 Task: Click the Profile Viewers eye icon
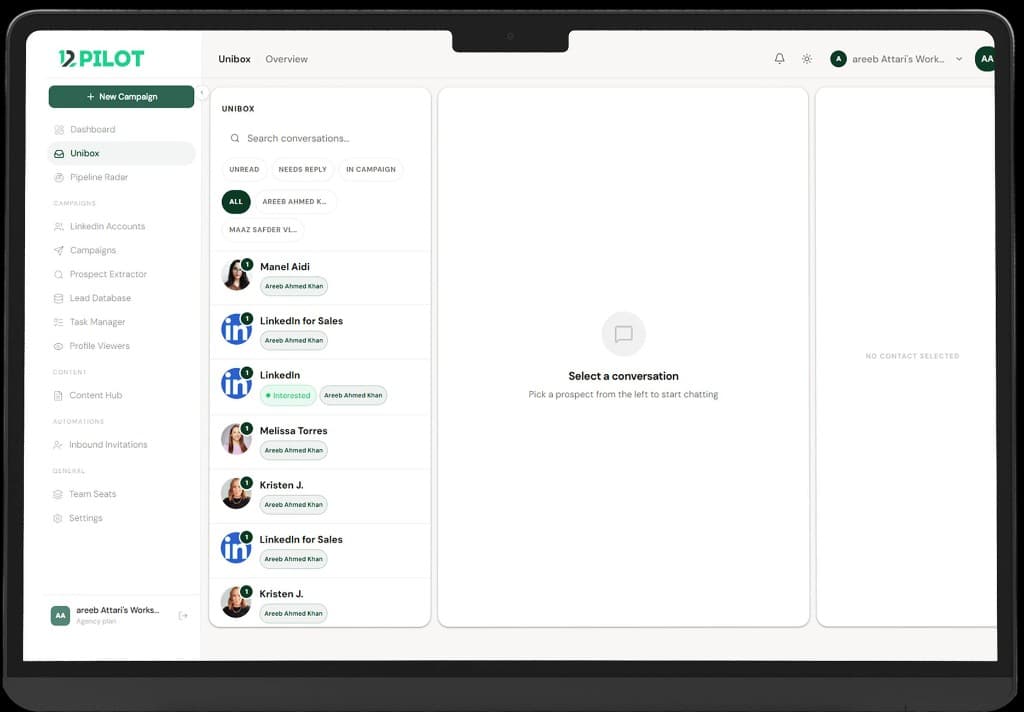point(59,346)
